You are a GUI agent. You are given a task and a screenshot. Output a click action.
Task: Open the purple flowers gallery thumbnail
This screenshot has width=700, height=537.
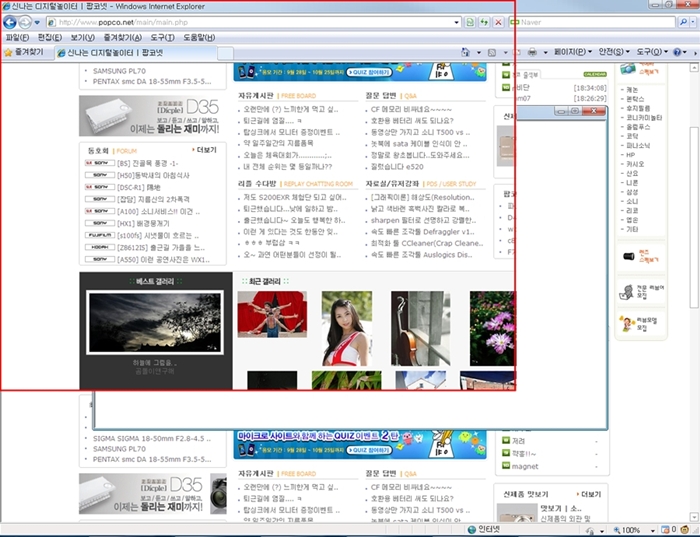(x=492, y=329)
